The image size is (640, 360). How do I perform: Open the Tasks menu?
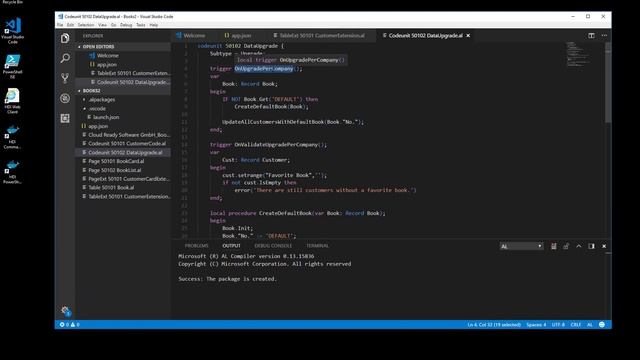point(141,25)
